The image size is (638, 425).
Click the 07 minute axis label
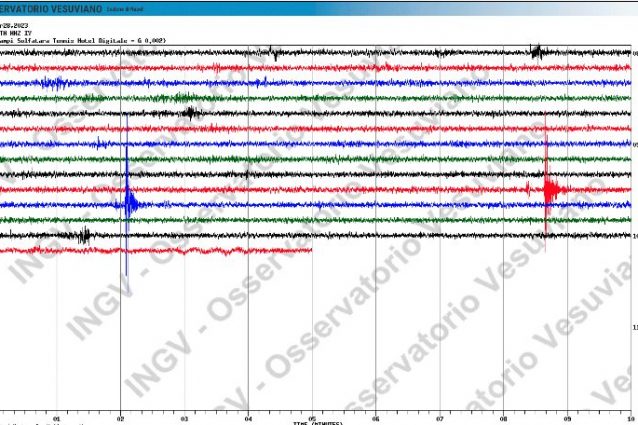pyautogui.click(x=440, y=418)
